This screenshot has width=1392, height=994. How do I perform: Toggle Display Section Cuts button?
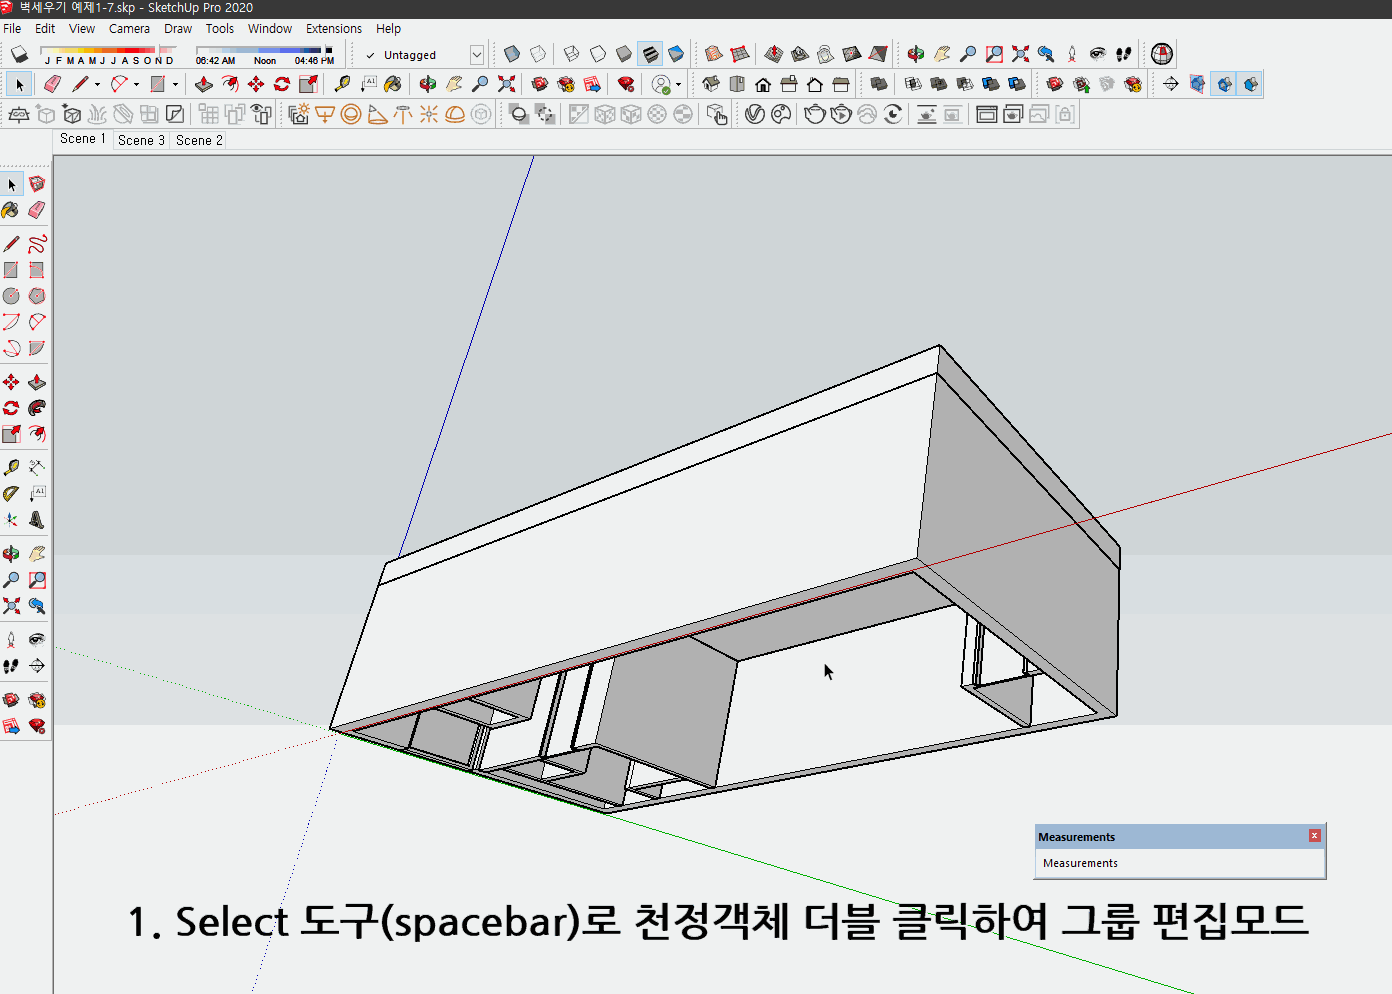click(1225, 84)
